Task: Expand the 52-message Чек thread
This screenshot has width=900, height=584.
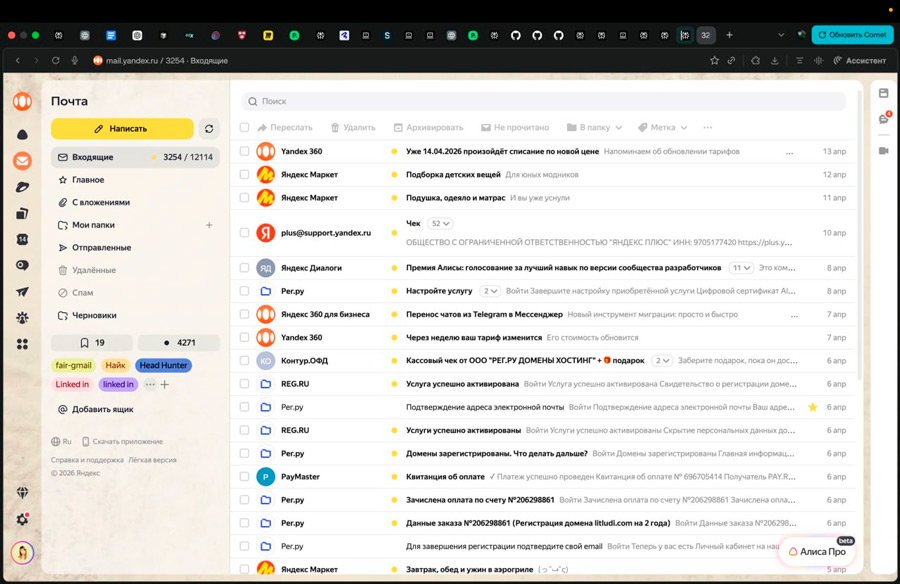Action: pyautogui.click(x=440, y=224)
